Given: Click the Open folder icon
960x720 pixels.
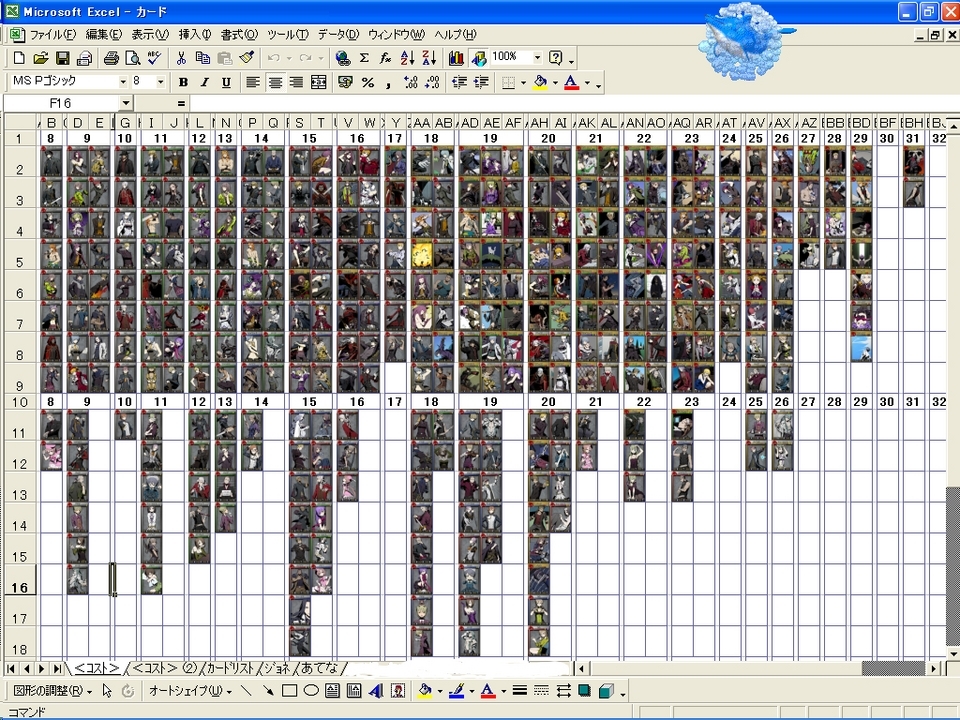Looking at the screenshot, I should [40, 58].
